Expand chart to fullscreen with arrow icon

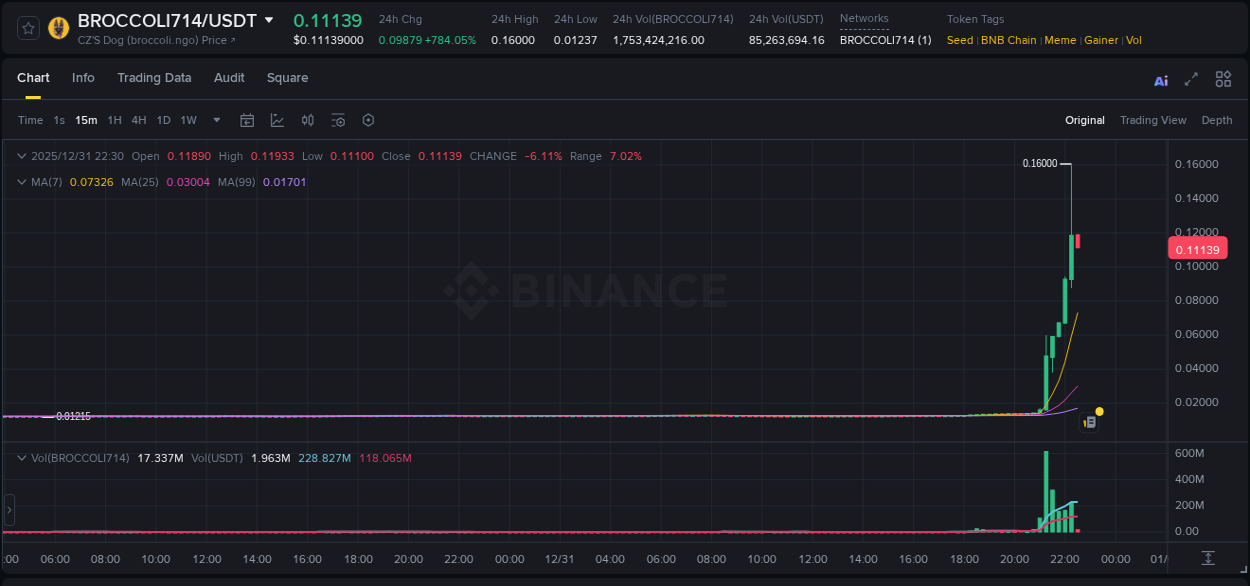(1191, 78)
